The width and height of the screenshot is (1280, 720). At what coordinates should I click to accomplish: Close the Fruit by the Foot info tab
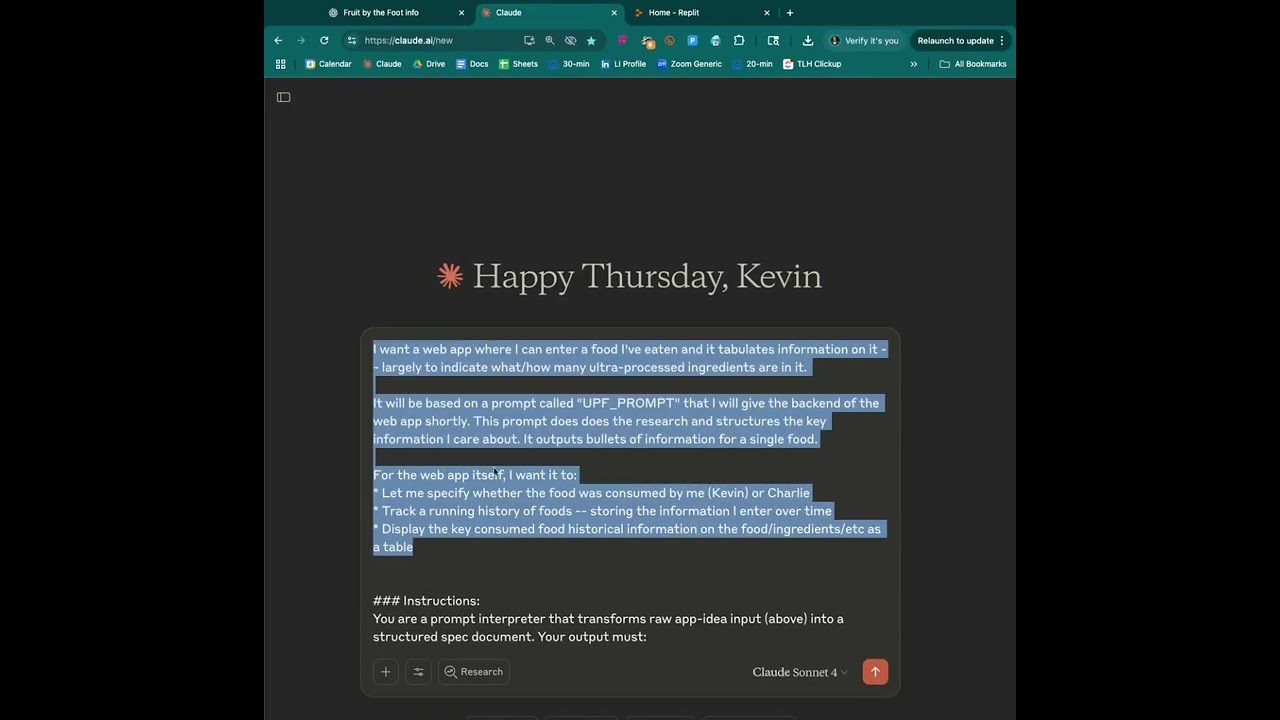click(x=461, y=13)
